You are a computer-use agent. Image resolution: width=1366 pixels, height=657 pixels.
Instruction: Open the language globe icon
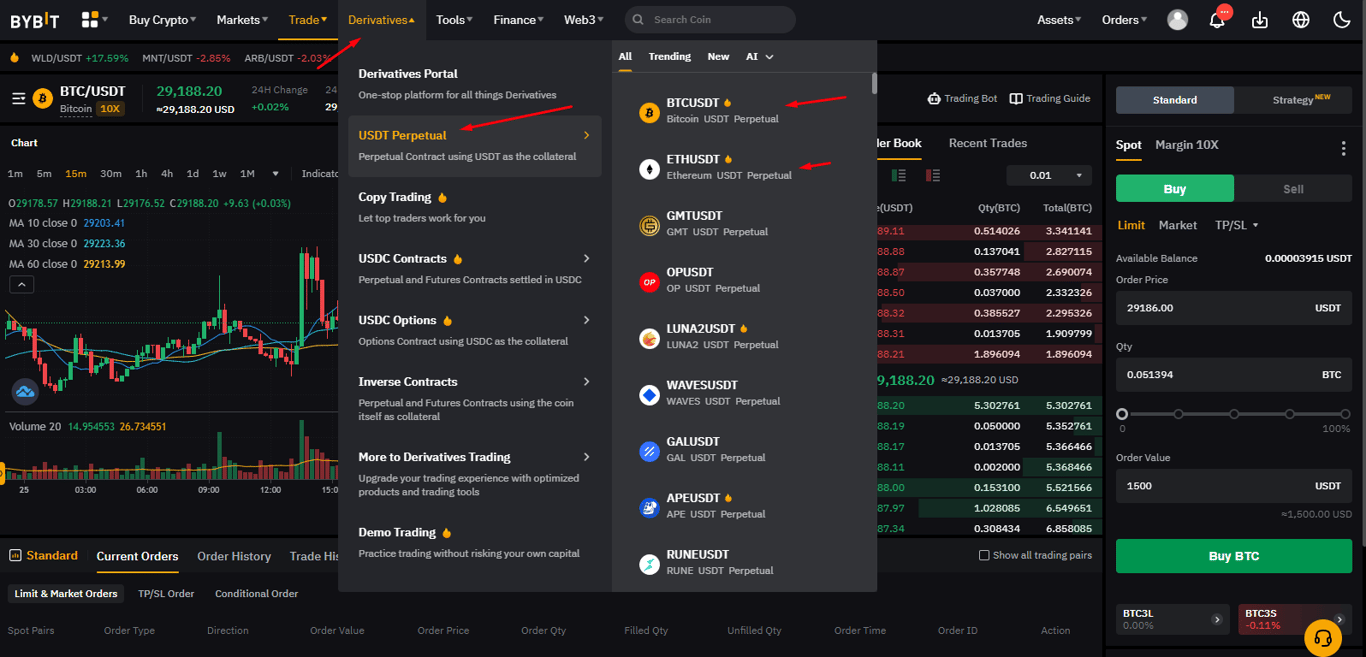[1298, 19]
